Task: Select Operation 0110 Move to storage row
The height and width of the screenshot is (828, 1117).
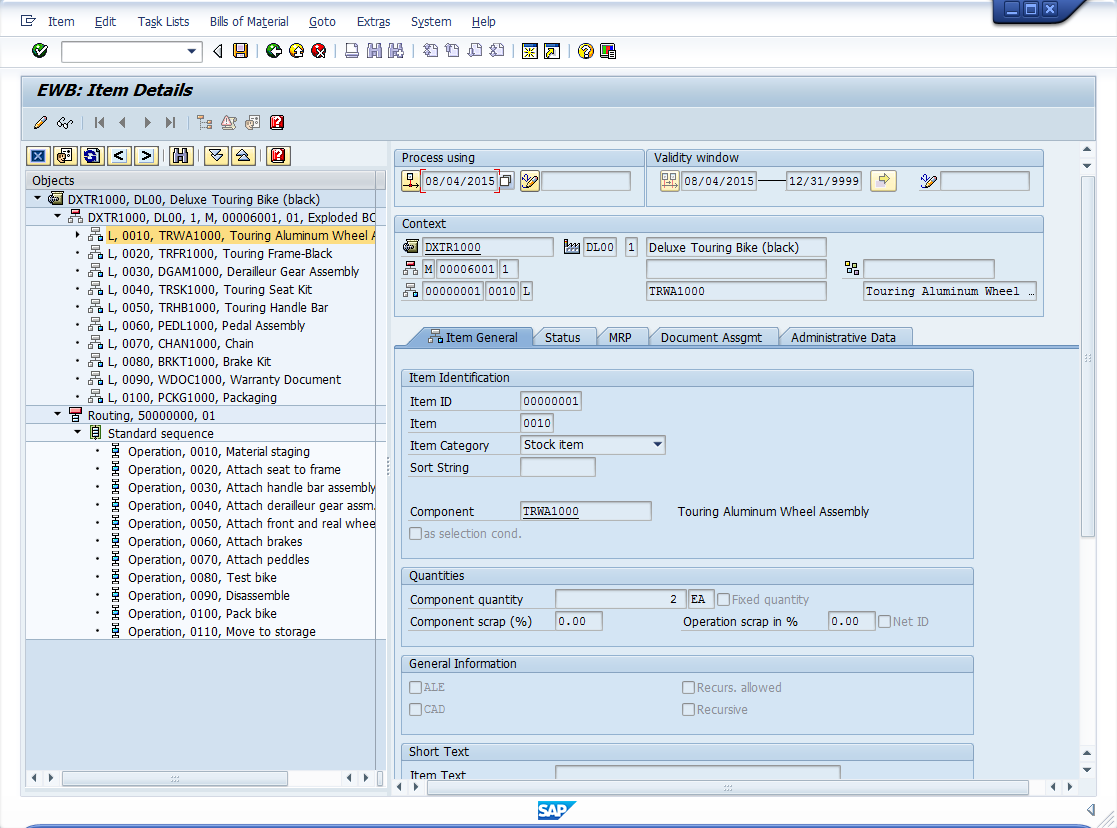Action: tap(222, 632)
